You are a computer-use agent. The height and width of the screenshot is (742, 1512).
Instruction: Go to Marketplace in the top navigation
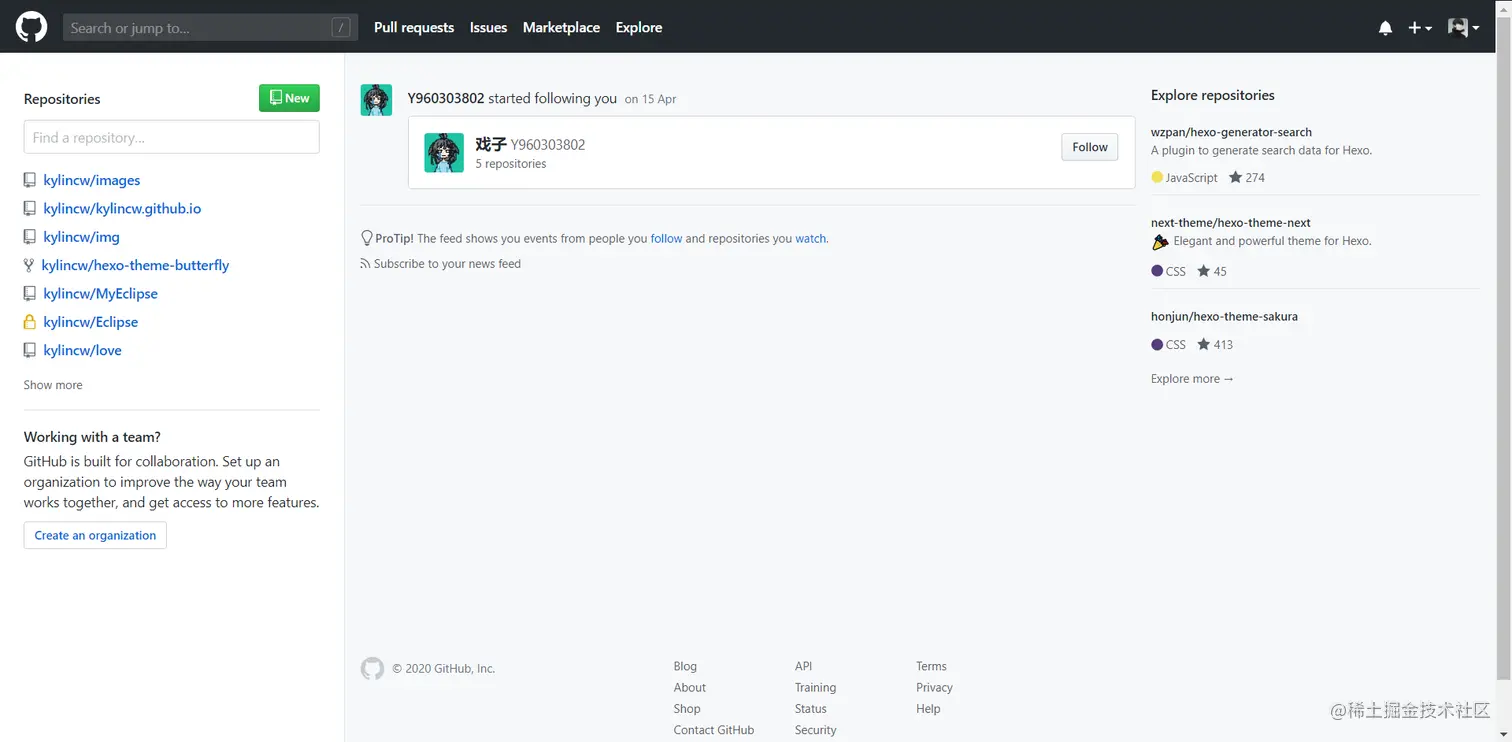pos(561,28)
